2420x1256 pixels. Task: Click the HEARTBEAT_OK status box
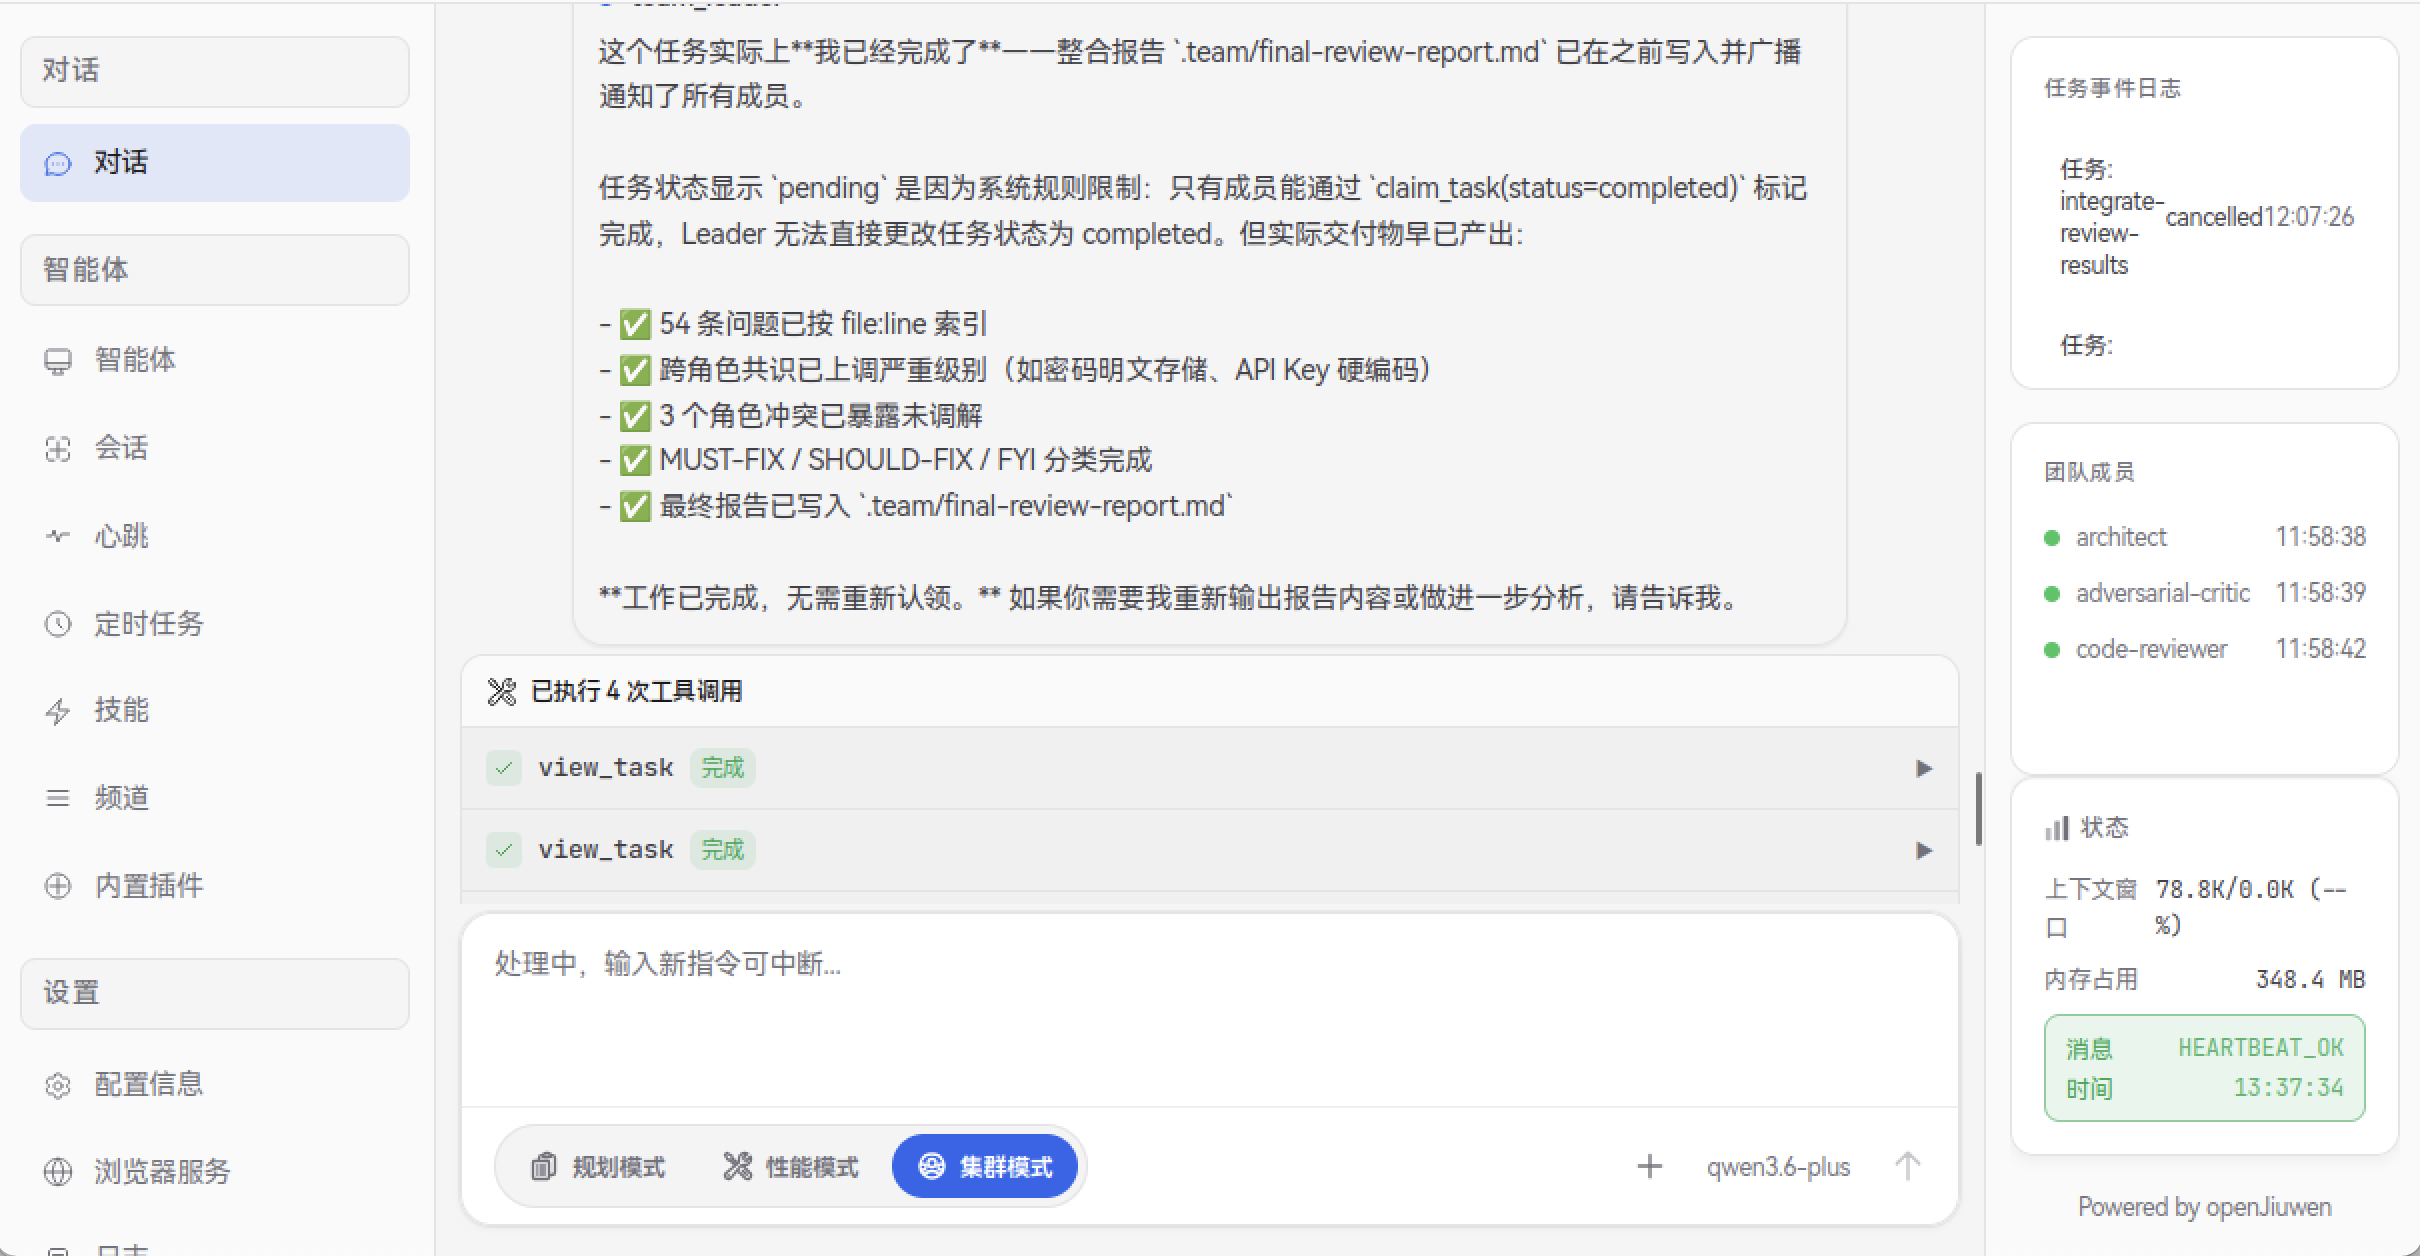[x=2204, y=1068]
